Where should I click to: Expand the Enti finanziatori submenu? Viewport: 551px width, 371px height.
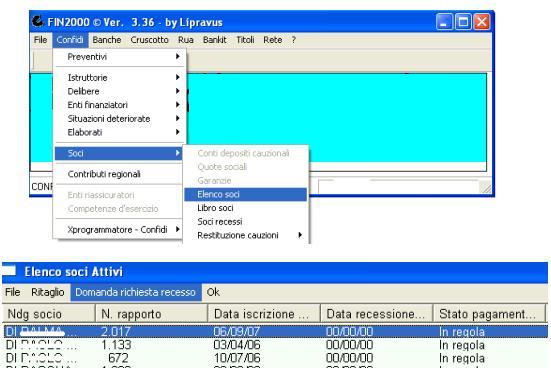click(x=118, y=105)
